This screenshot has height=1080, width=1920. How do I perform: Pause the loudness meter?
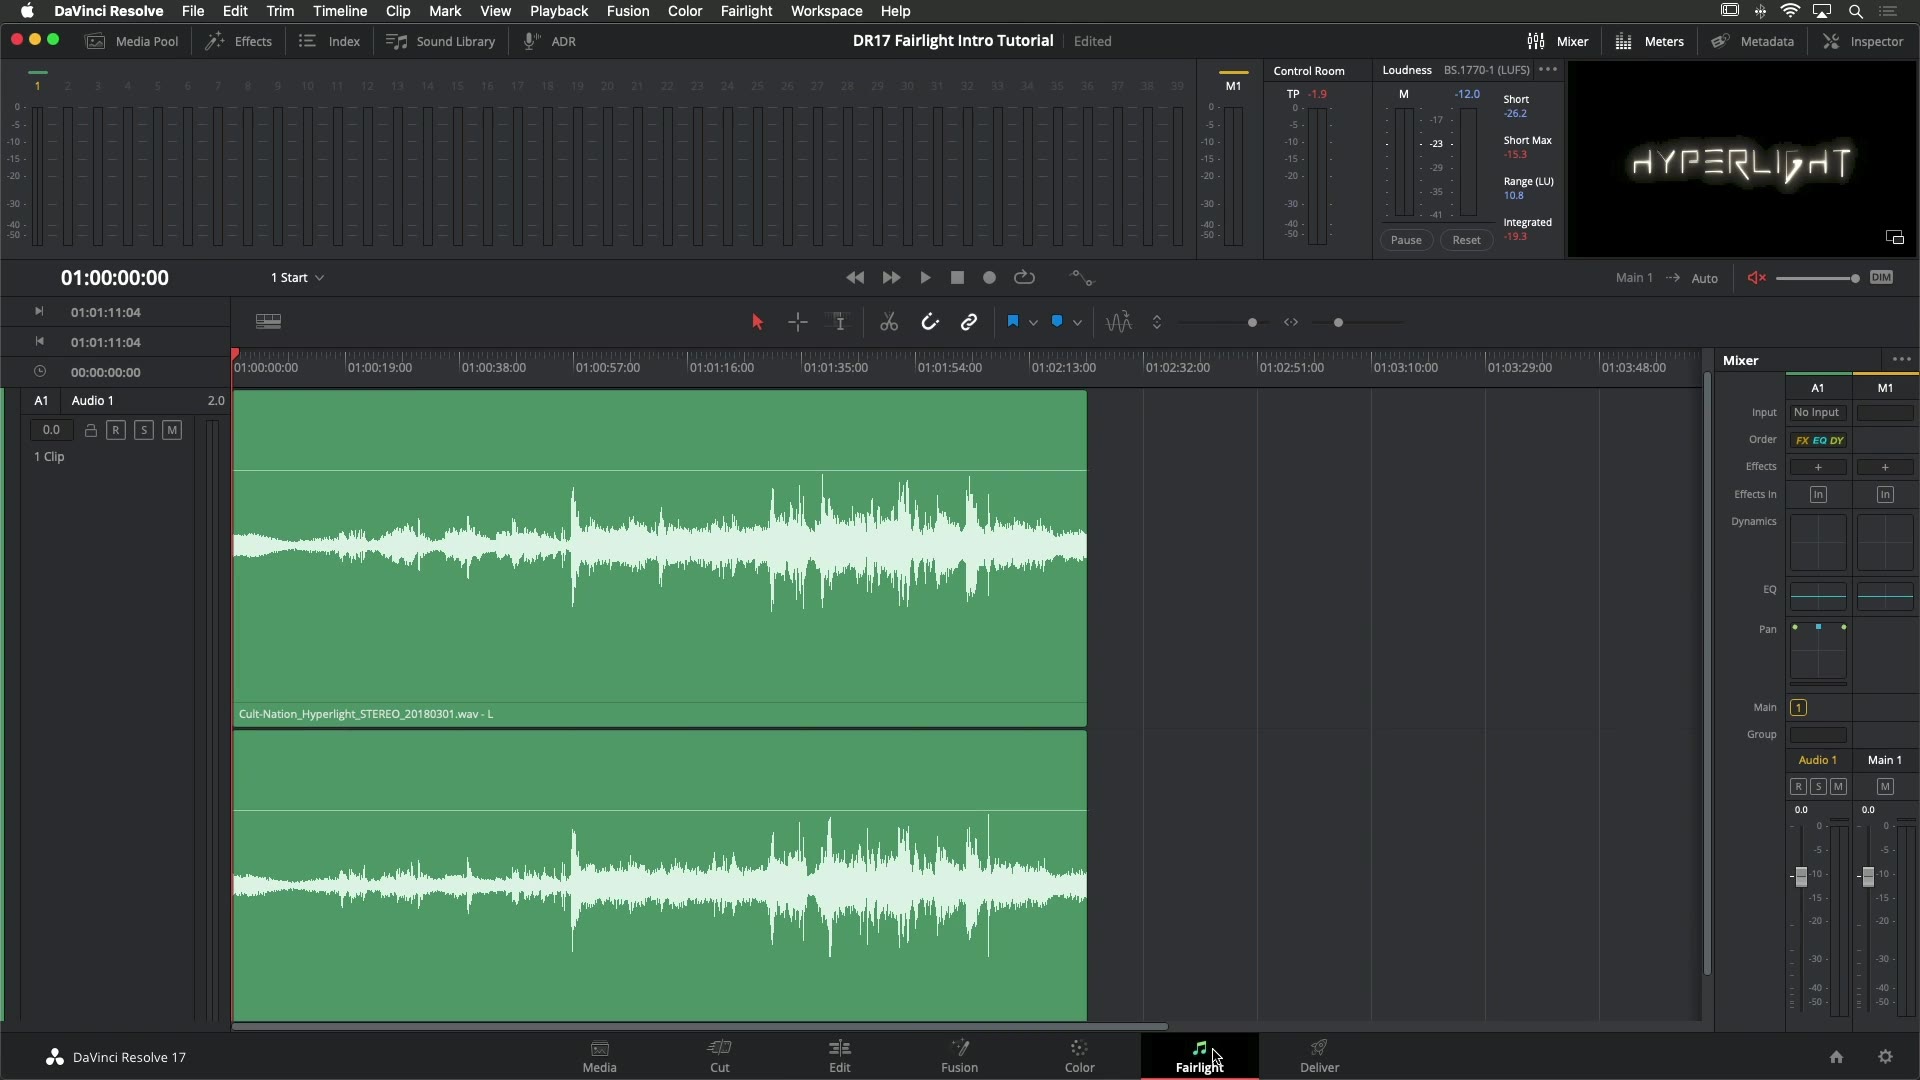[x=1406, y=240]
